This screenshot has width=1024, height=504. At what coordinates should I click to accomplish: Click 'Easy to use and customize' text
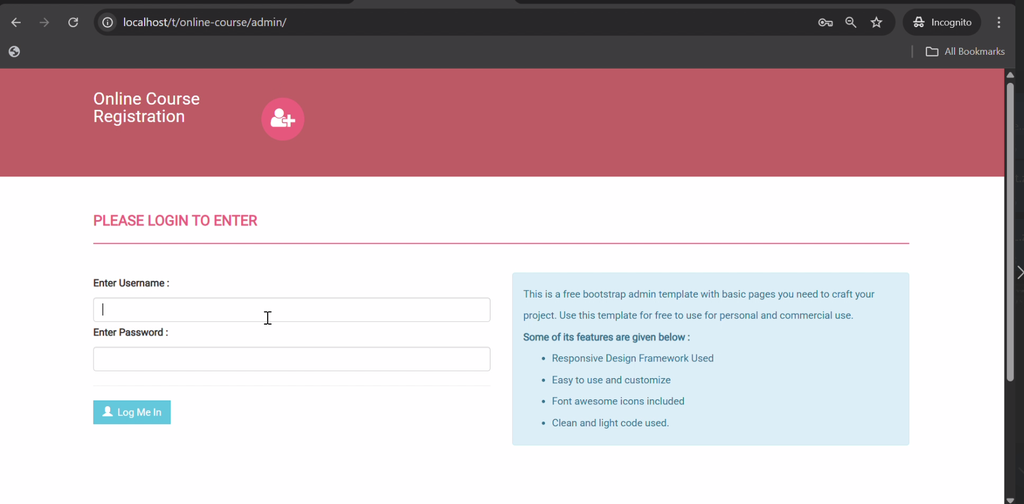point(611,380)
